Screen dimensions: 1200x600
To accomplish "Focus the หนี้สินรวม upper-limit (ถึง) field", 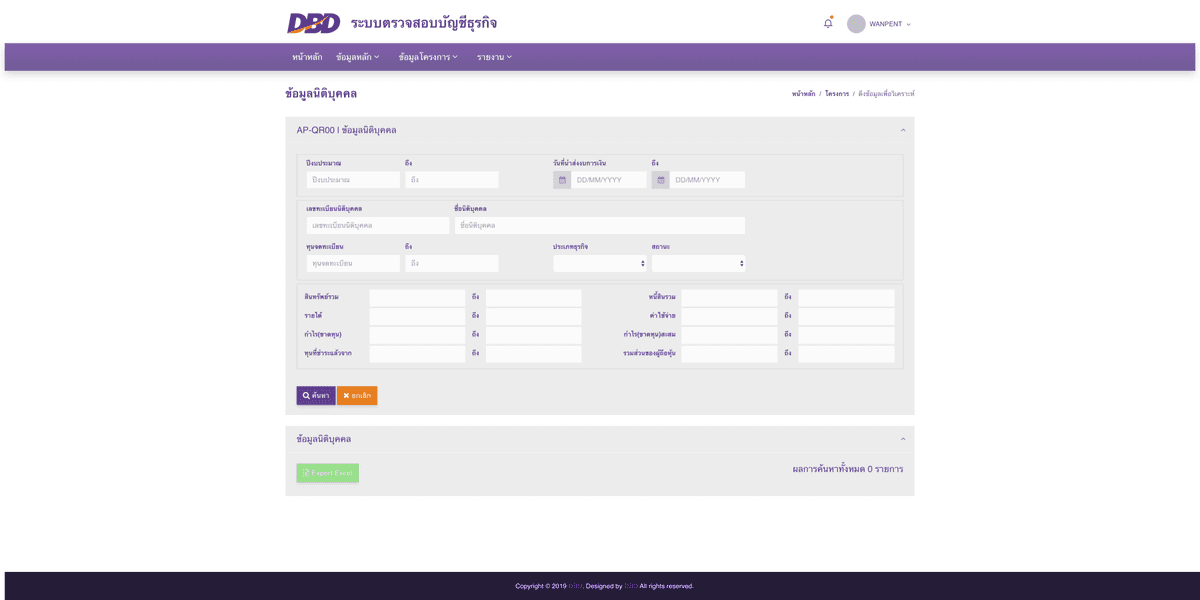I will (846, 298).
